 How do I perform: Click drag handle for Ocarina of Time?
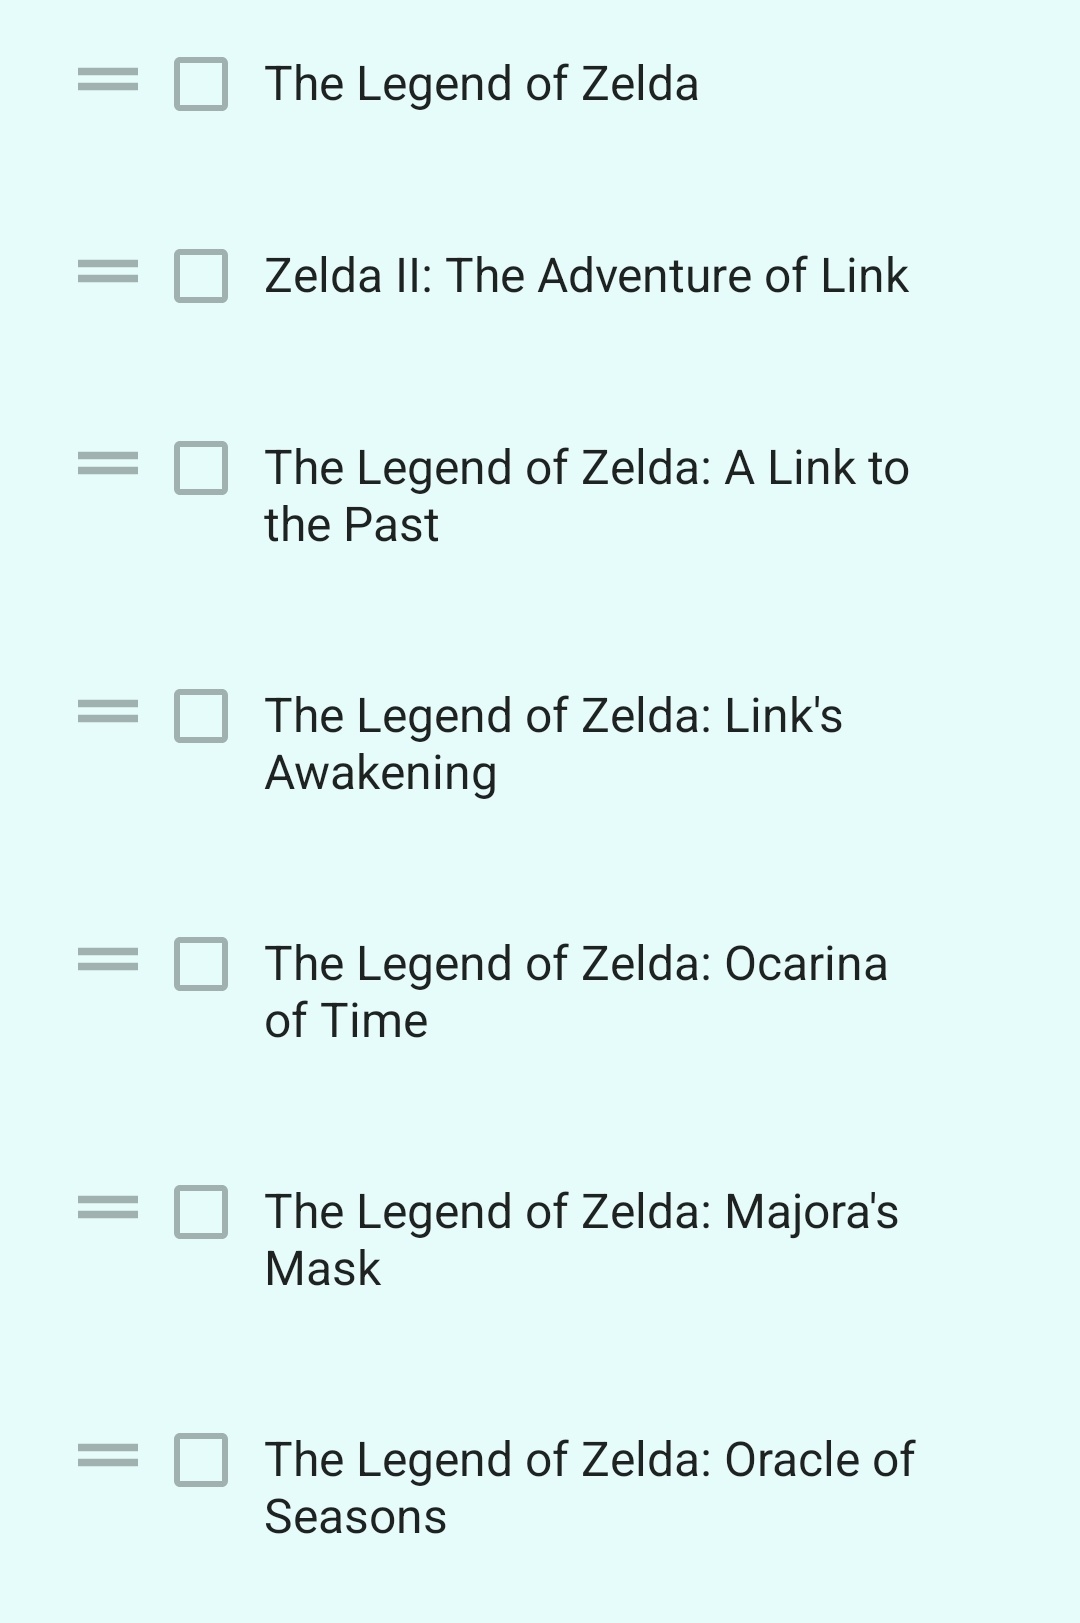click(x=108, y=960)
